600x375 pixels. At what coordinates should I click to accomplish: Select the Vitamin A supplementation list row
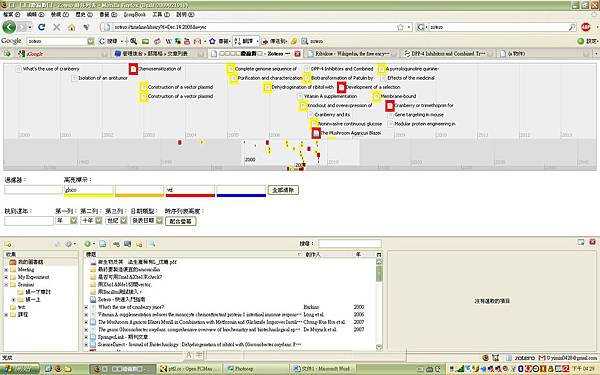pyautogui.click(x=230, y=315)
